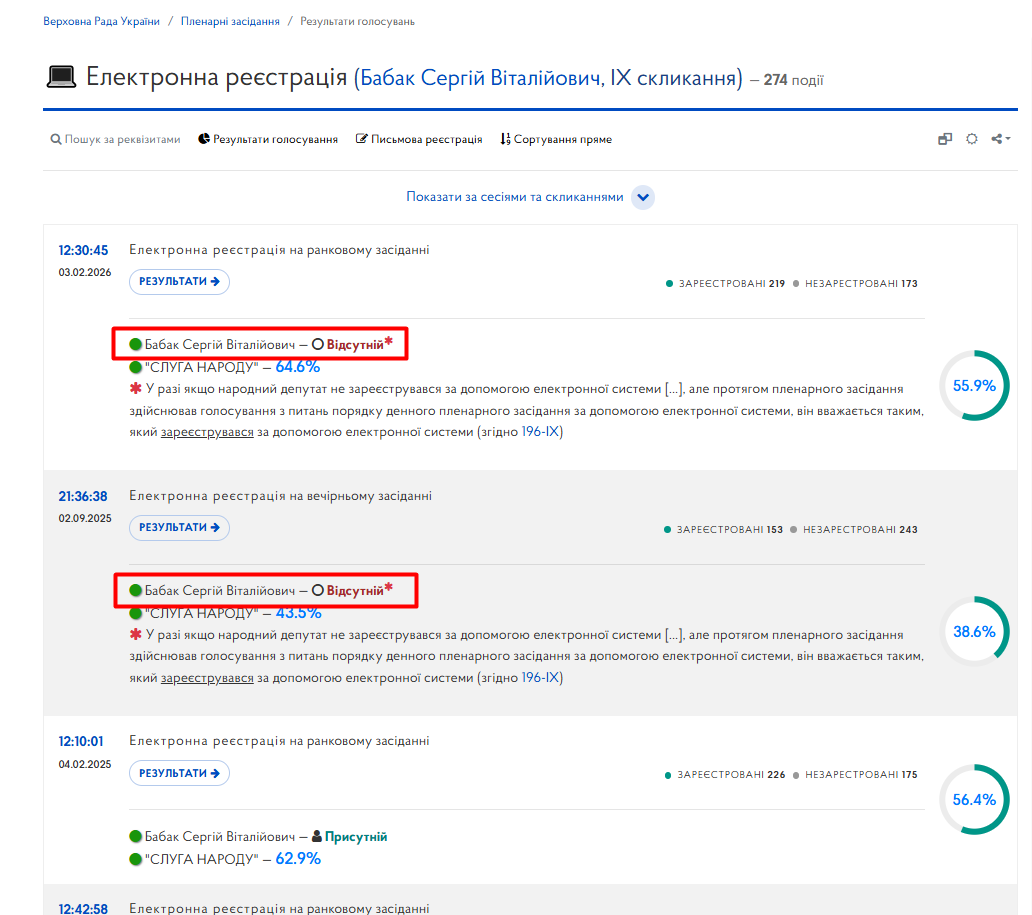The height and width of the screenshot is (915, 1032).
Task: Click Електронна реєстрація на вечірньому засіданні title
Action: pos(280,496)
